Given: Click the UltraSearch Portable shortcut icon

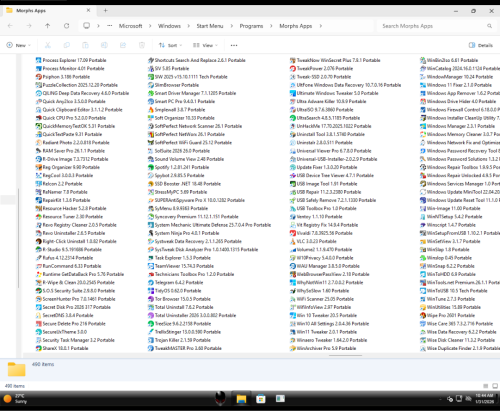Looking at the screenshot, I should 293,118.
